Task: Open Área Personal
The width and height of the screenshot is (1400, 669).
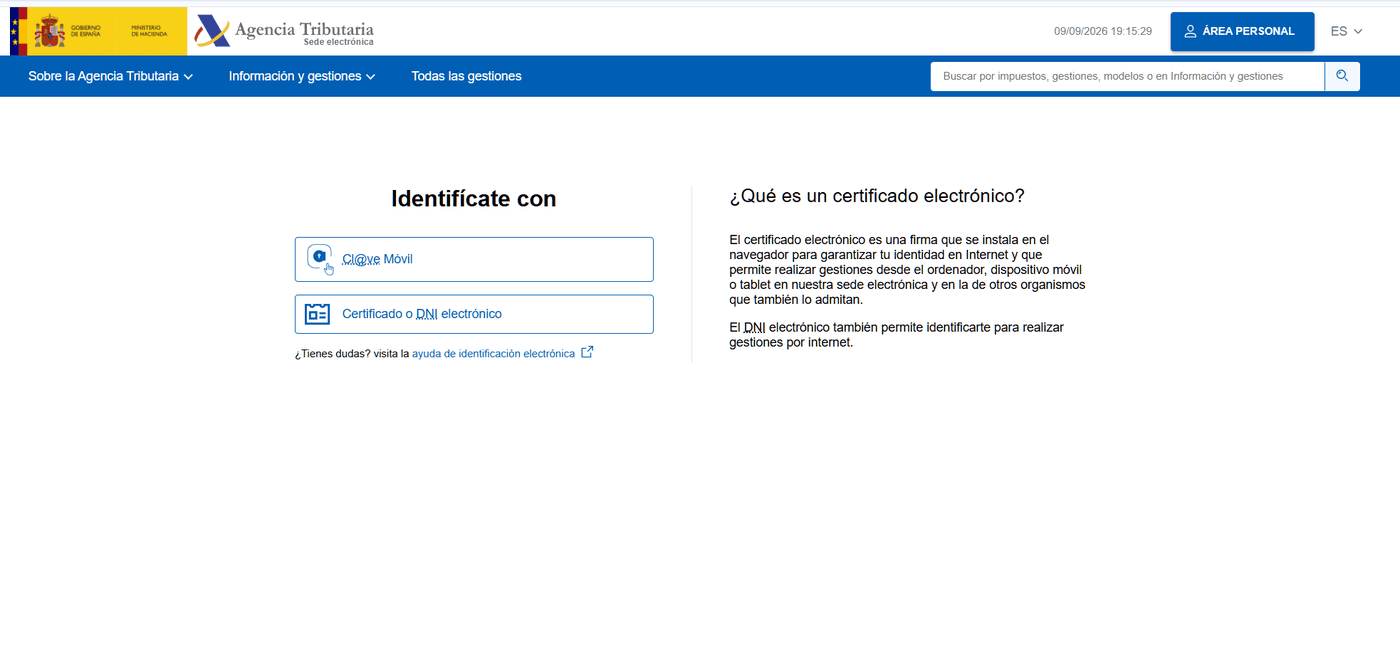Action: coord(1242,31)
